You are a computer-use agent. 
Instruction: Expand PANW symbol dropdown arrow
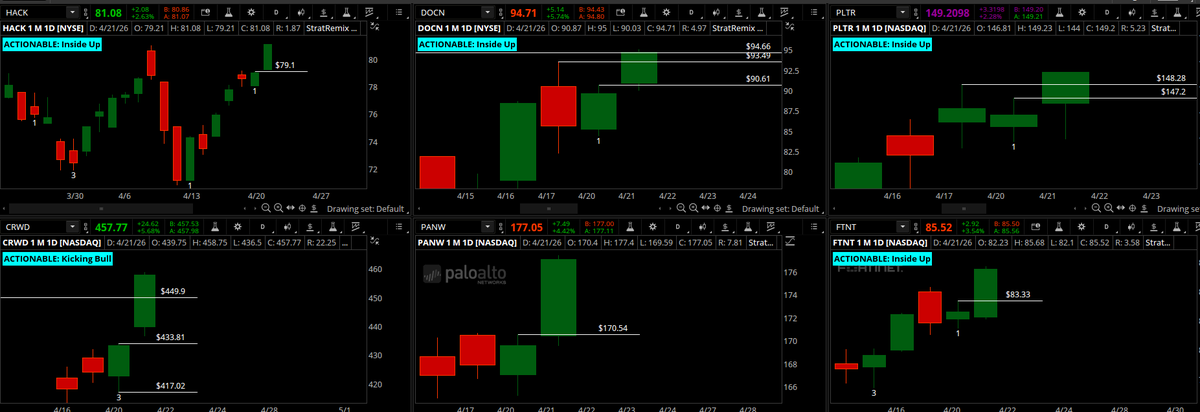[x=487, y=227]
